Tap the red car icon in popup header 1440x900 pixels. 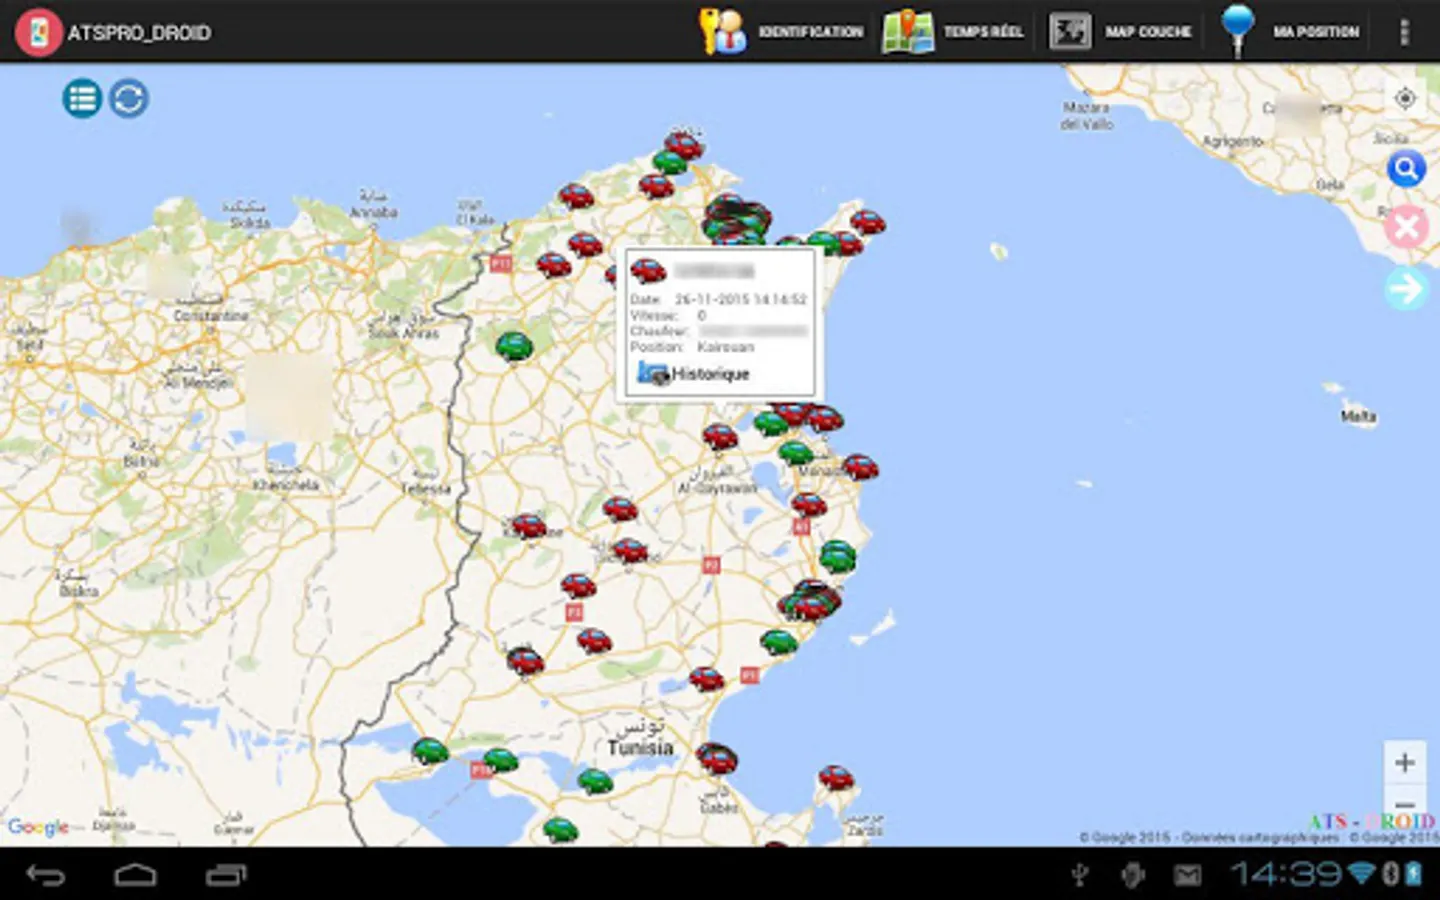click(648, 270)
